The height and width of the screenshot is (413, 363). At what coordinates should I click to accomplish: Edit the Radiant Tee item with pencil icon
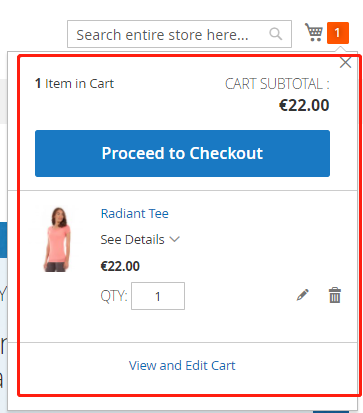click(303, 295)
